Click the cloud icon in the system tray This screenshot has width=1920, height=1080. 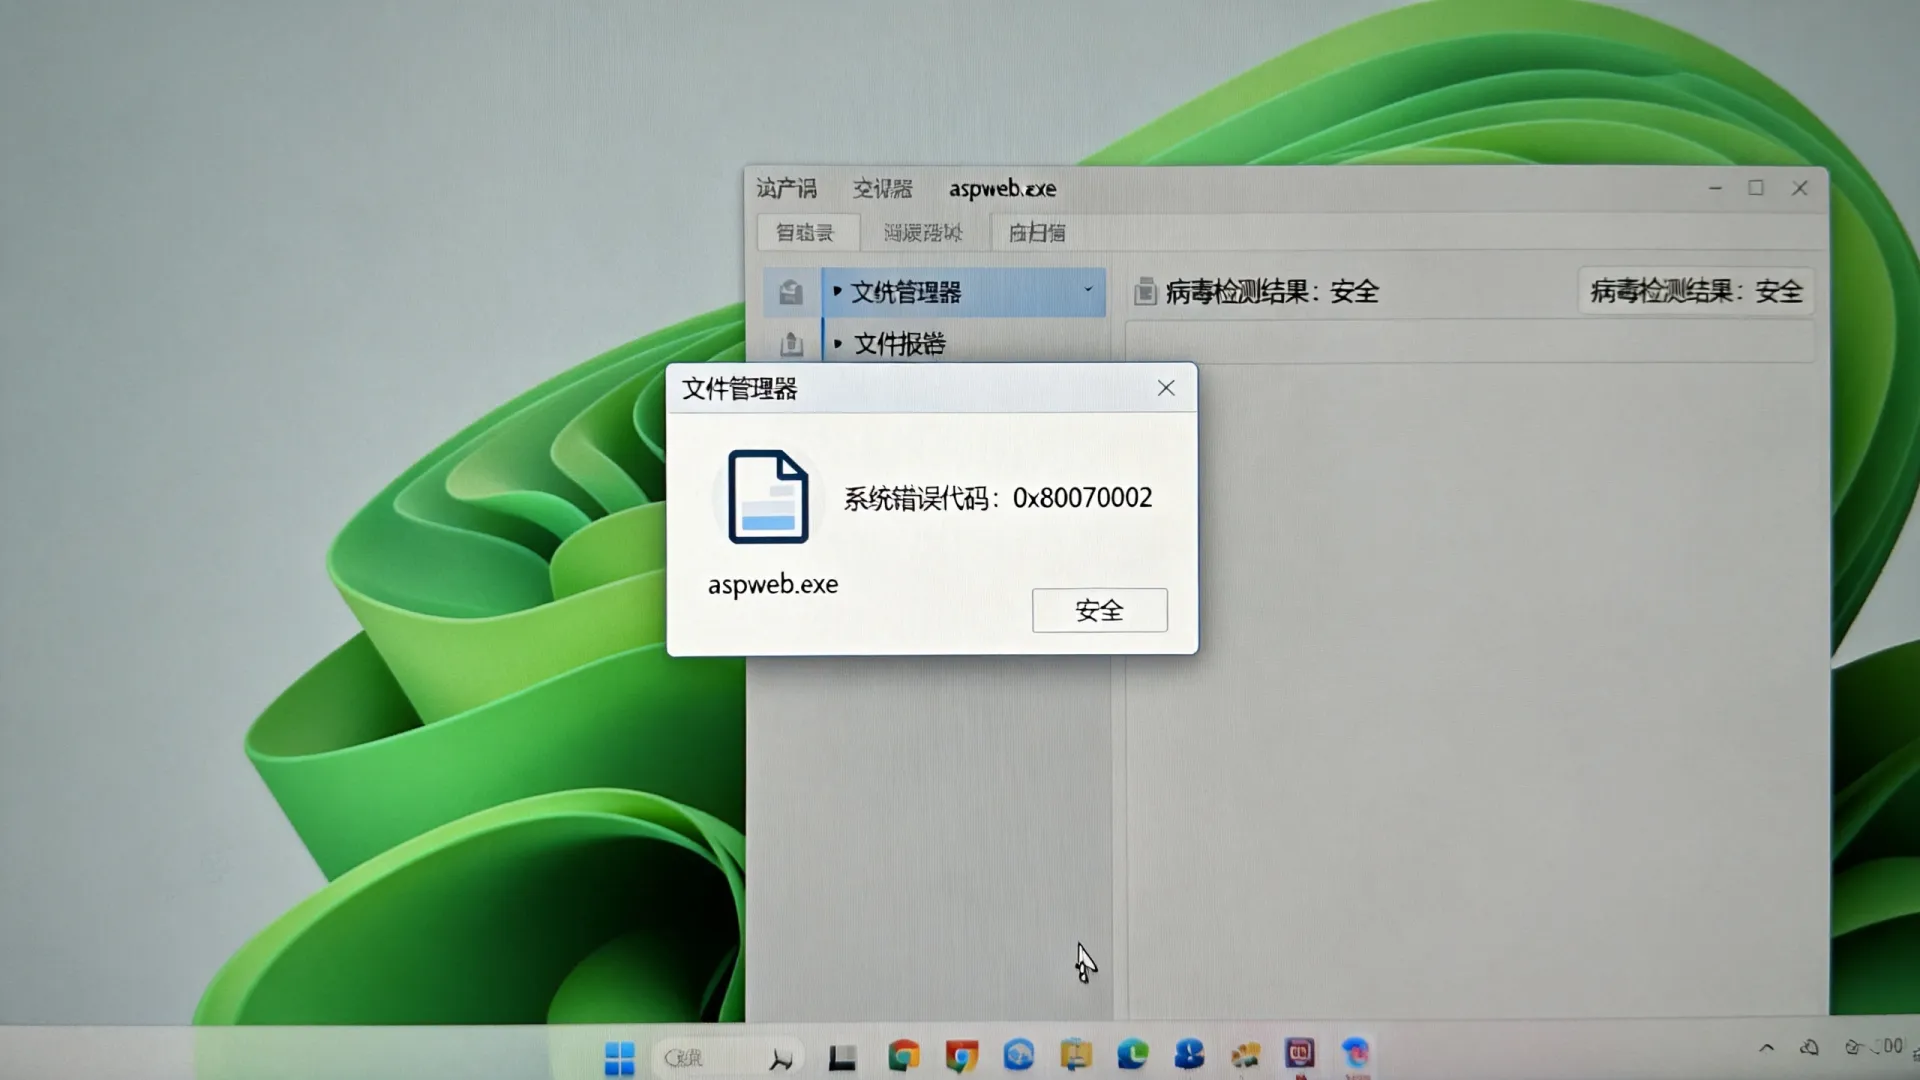pos(1809,1048)
